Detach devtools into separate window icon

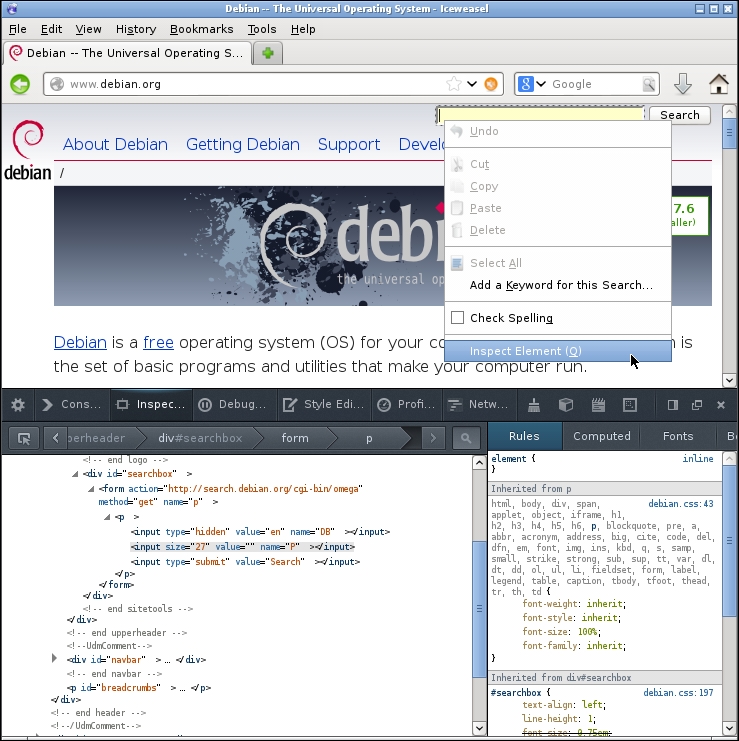point(696,405)
